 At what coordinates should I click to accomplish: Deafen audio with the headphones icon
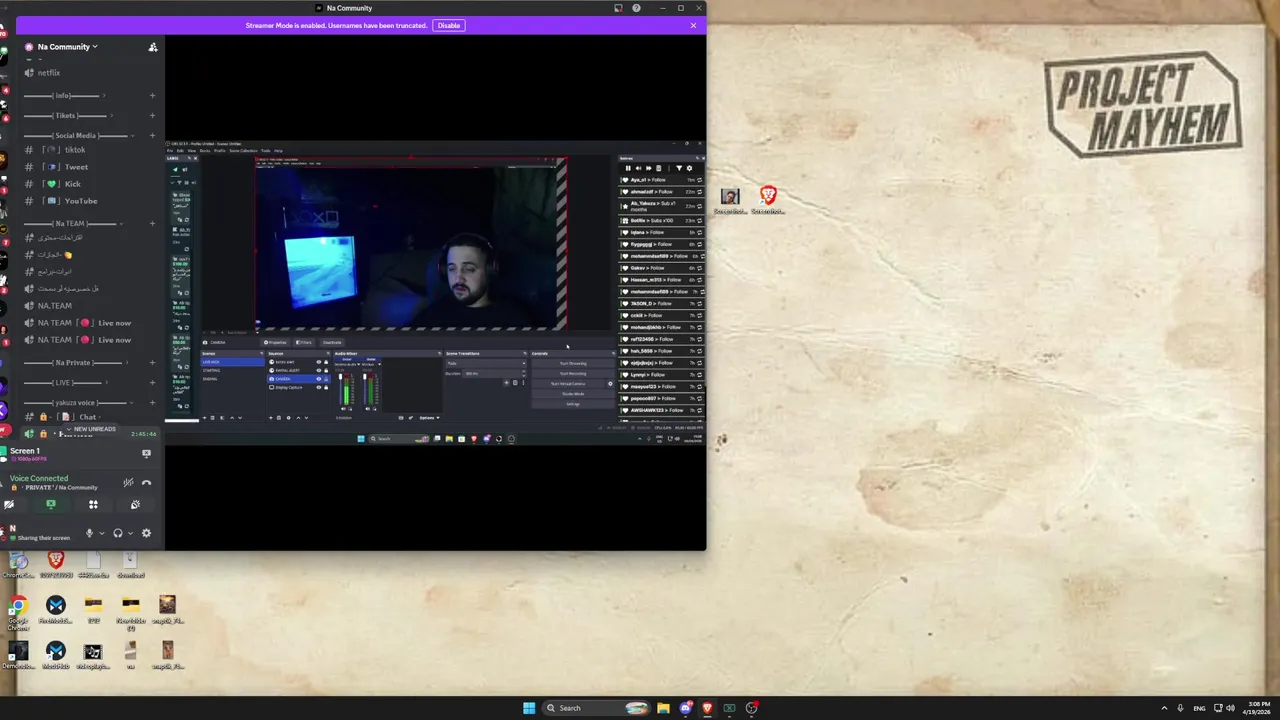[x=118, y=533]
